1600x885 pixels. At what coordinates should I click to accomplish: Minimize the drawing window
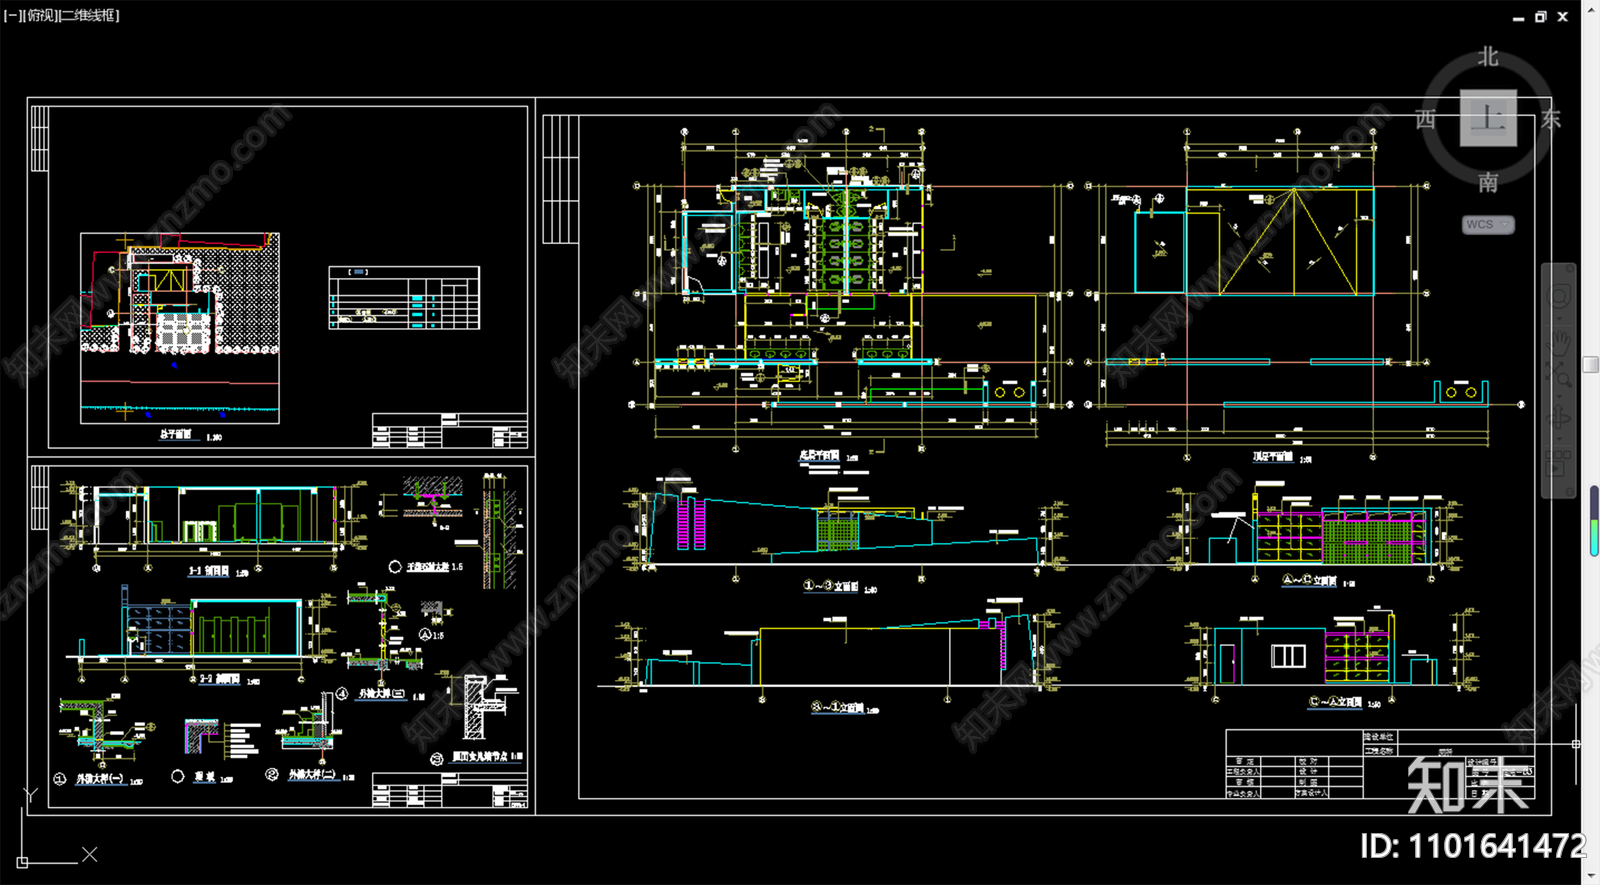tap(1519, 17)
